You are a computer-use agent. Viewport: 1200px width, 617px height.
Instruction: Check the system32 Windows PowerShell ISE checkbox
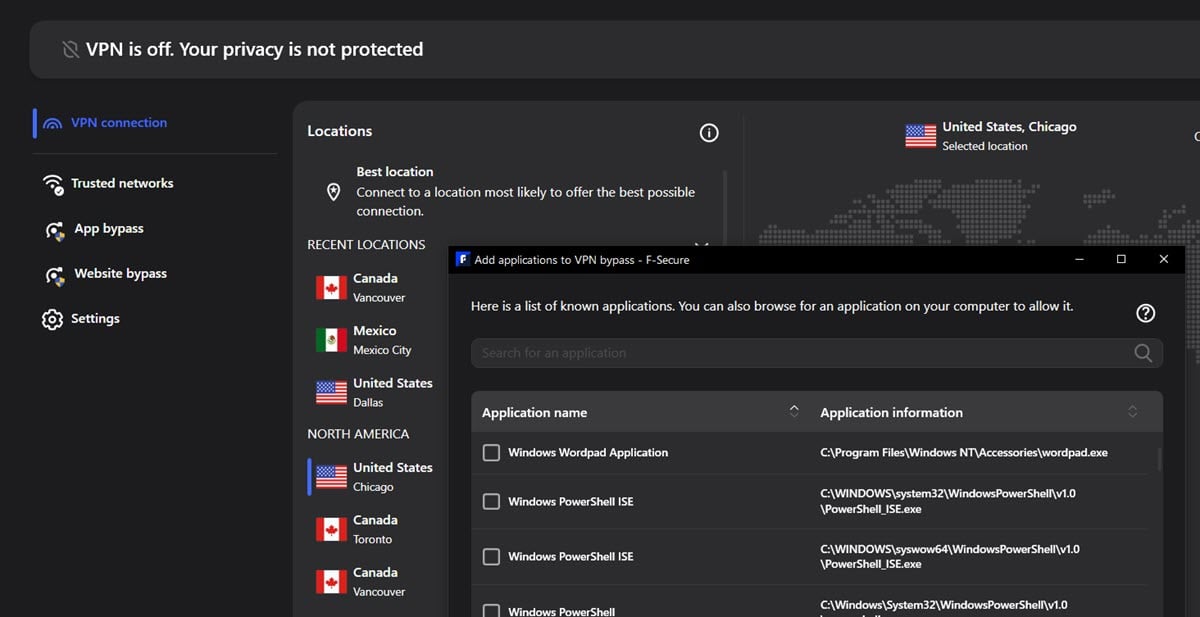491,501
